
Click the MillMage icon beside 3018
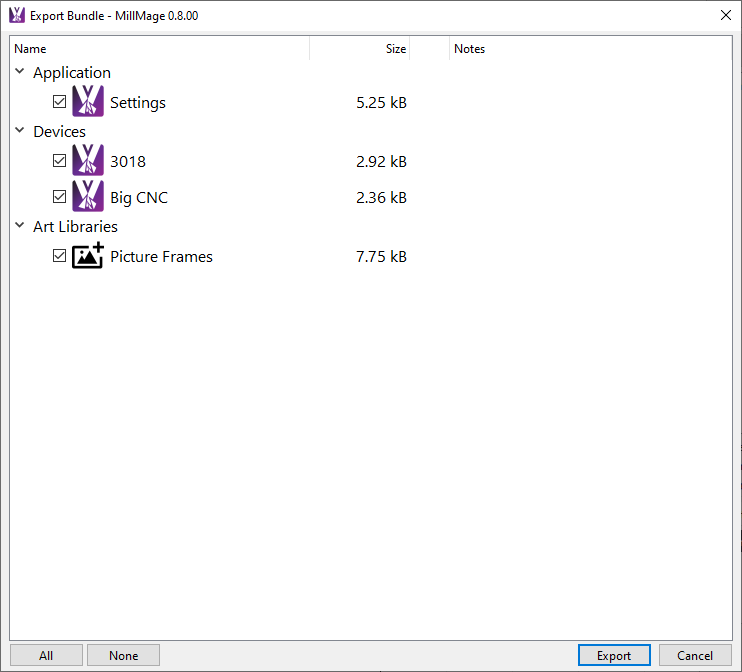(88, 161)
